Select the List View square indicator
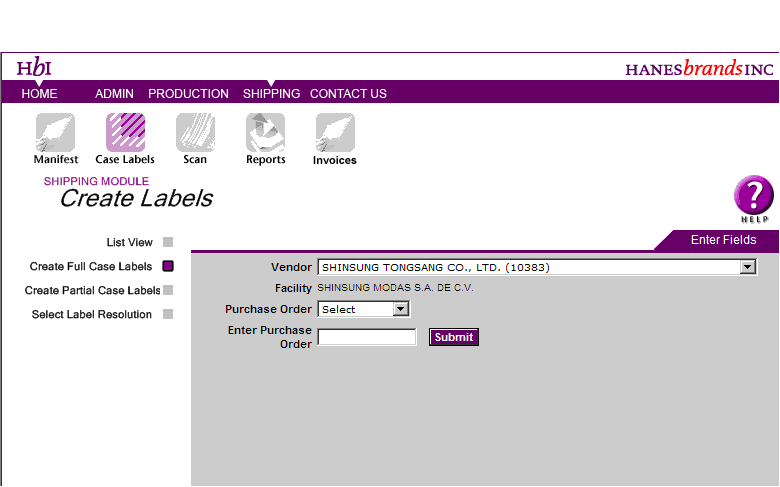The height and width of the screenshot is (487, 780). (x=168, y=242)
